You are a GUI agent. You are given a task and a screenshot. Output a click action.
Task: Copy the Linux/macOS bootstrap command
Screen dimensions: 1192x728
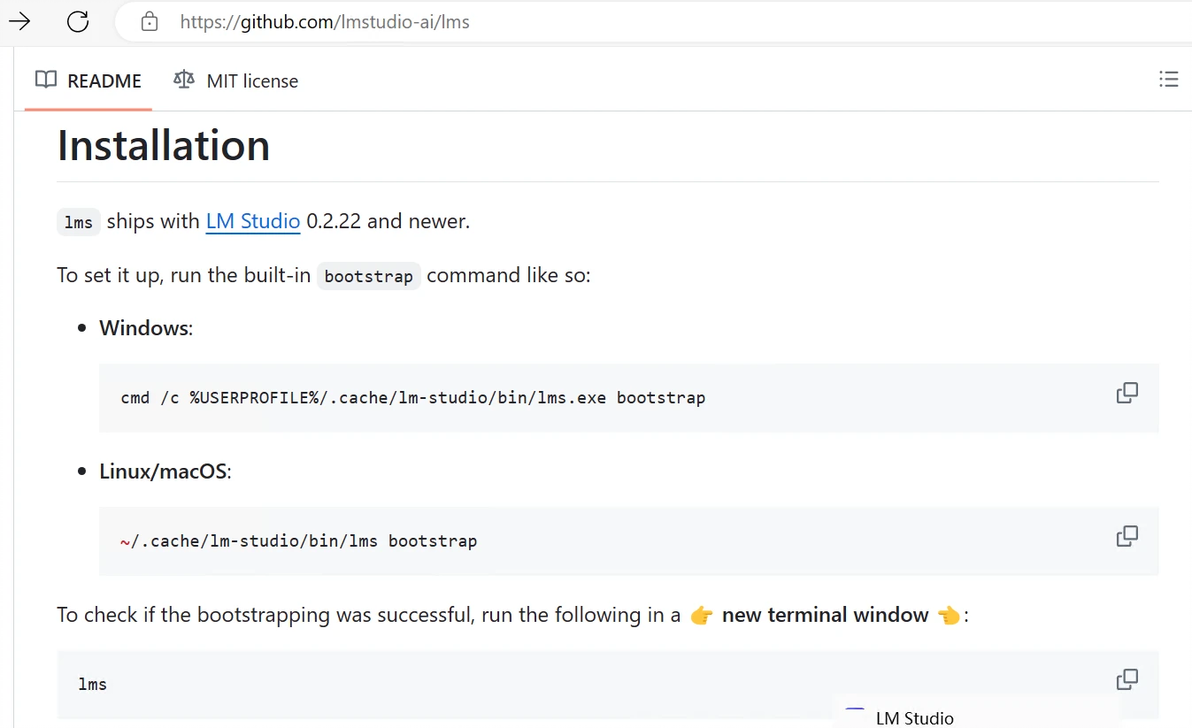[x=1127, y=536]
